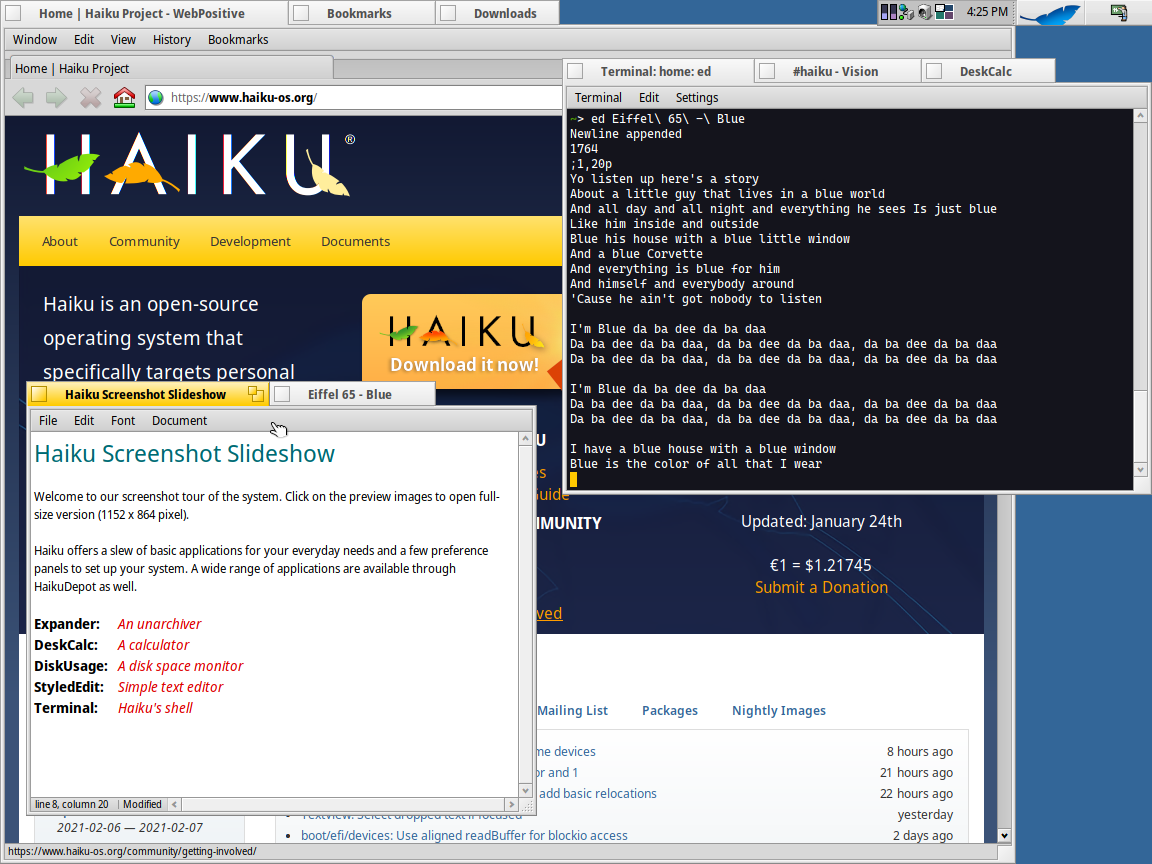The image size is (1152, 864).
Task: Open the Community navigation link
Action: (x=144, y=241)
